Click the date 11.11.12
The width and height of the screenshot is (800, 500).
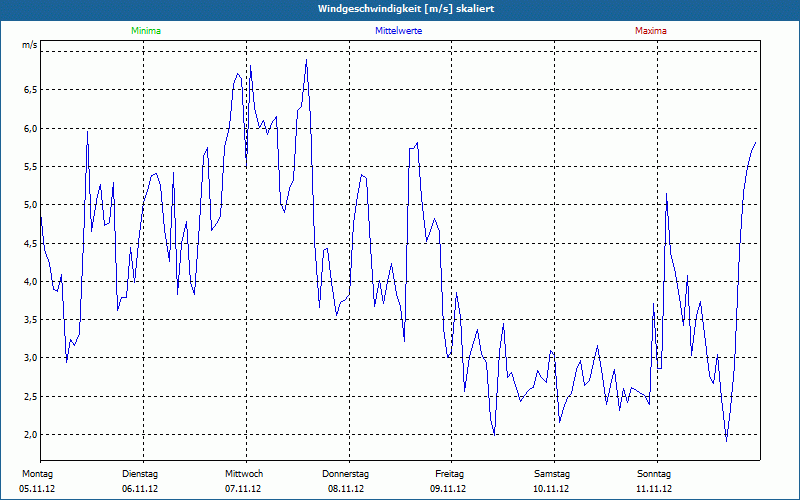pyautogui.click(x=654, y=489)
